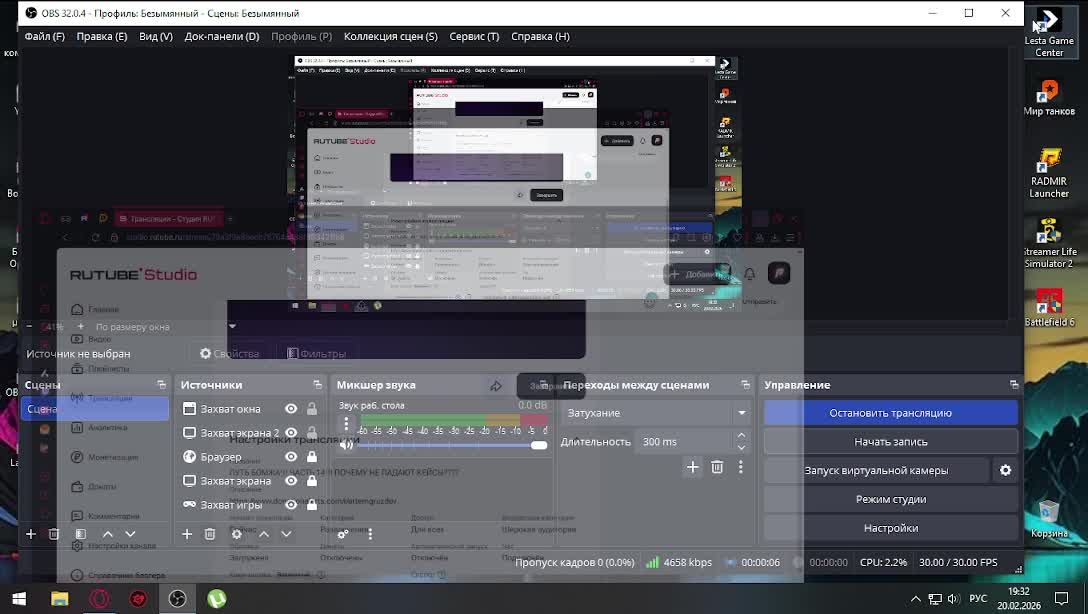
Task: Pop out the Сцены dock panel
Action: (x=162, y=384)
